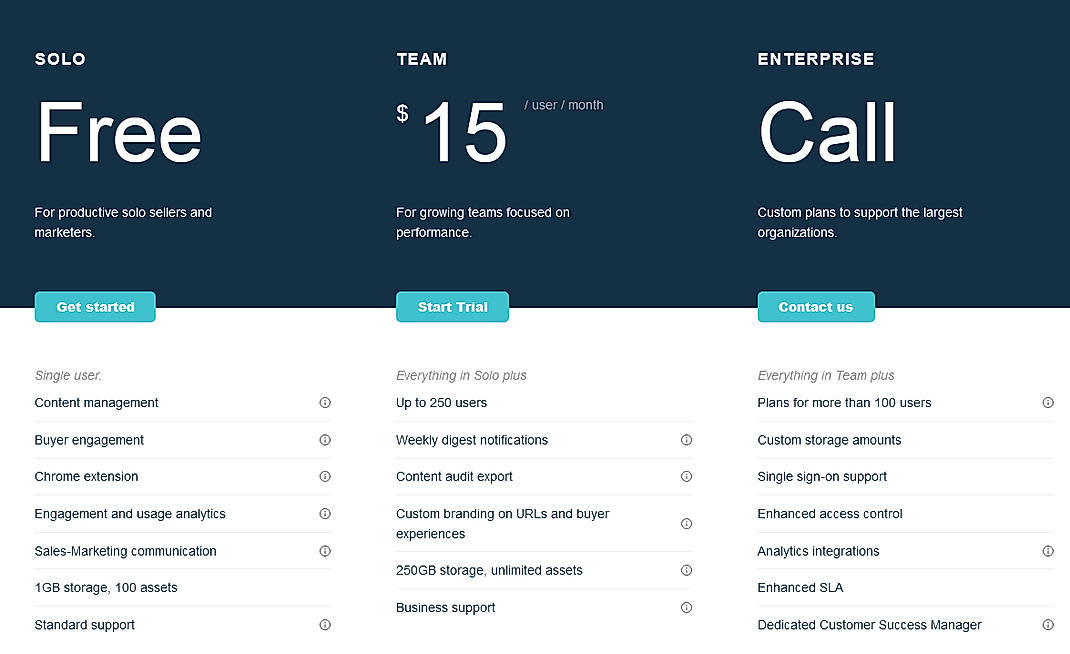Contact us about the Enterprise plan
This screenshot has width=1070, height=654.
[x=816, y=307]
